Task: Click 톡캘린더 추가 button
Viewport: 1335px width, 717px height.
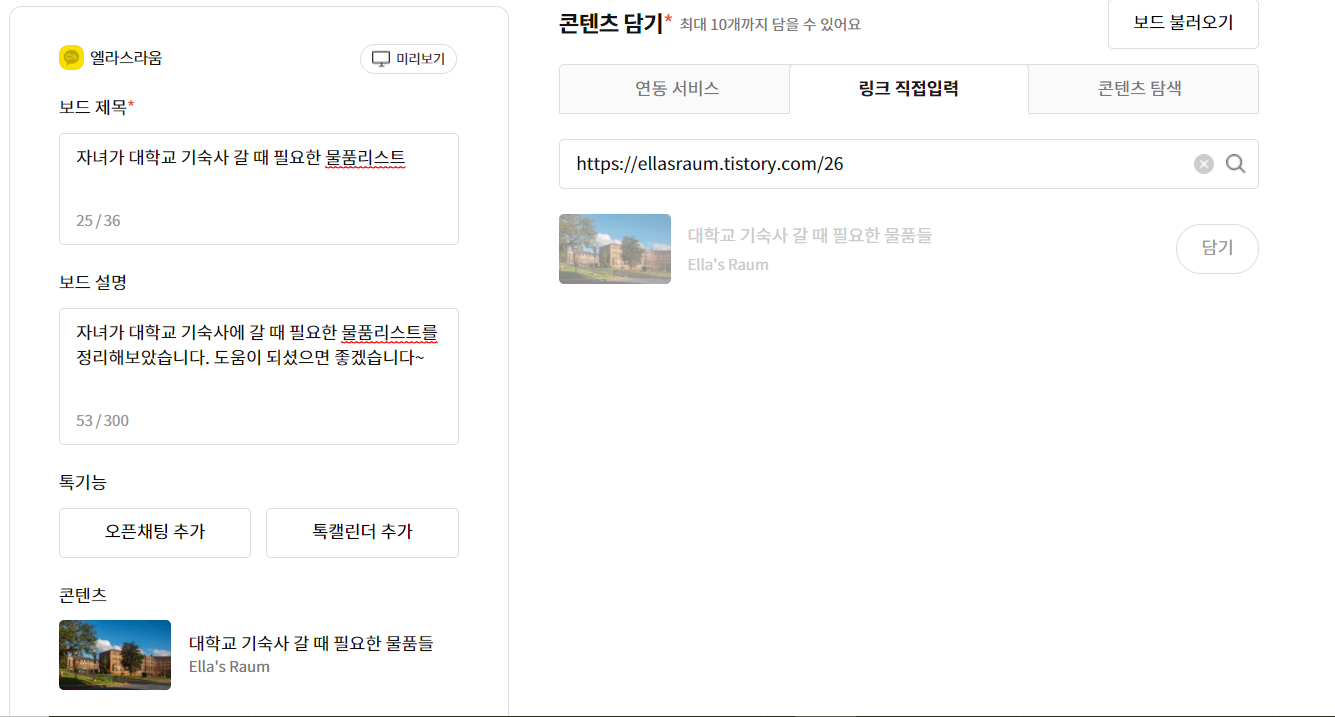Action: [x=362, y=532]
